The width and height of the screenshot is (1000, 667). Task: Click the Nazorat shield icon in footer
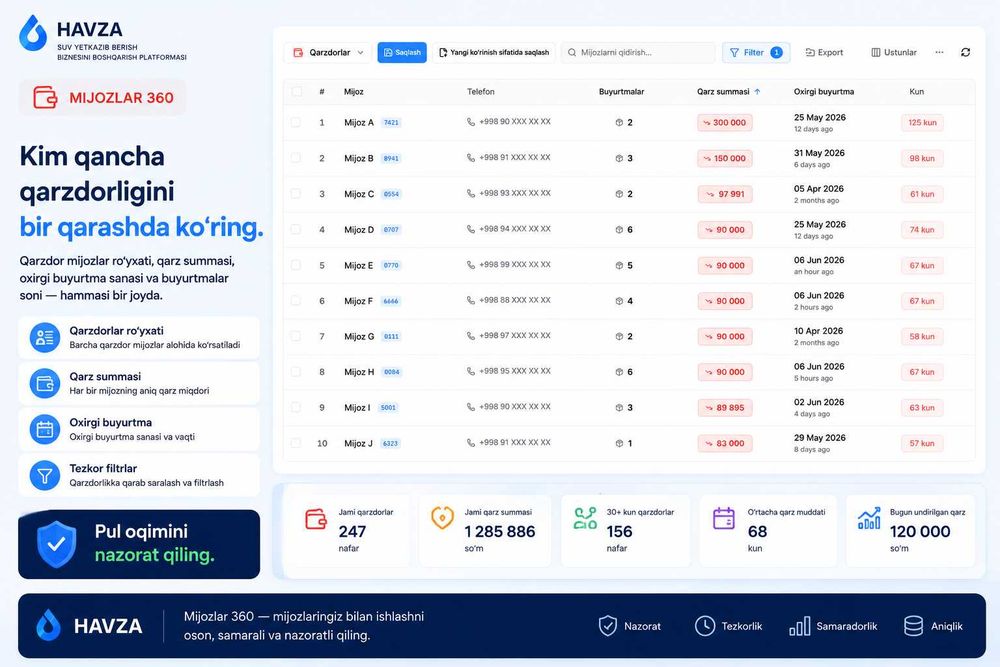[x=607, y=626]
